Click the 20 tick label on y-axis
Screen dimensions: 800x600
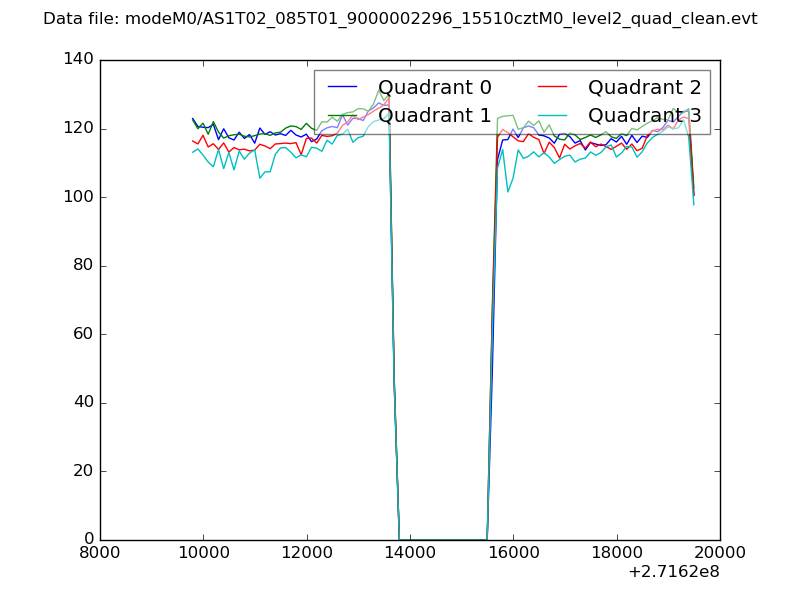click(x=85, y=471)
